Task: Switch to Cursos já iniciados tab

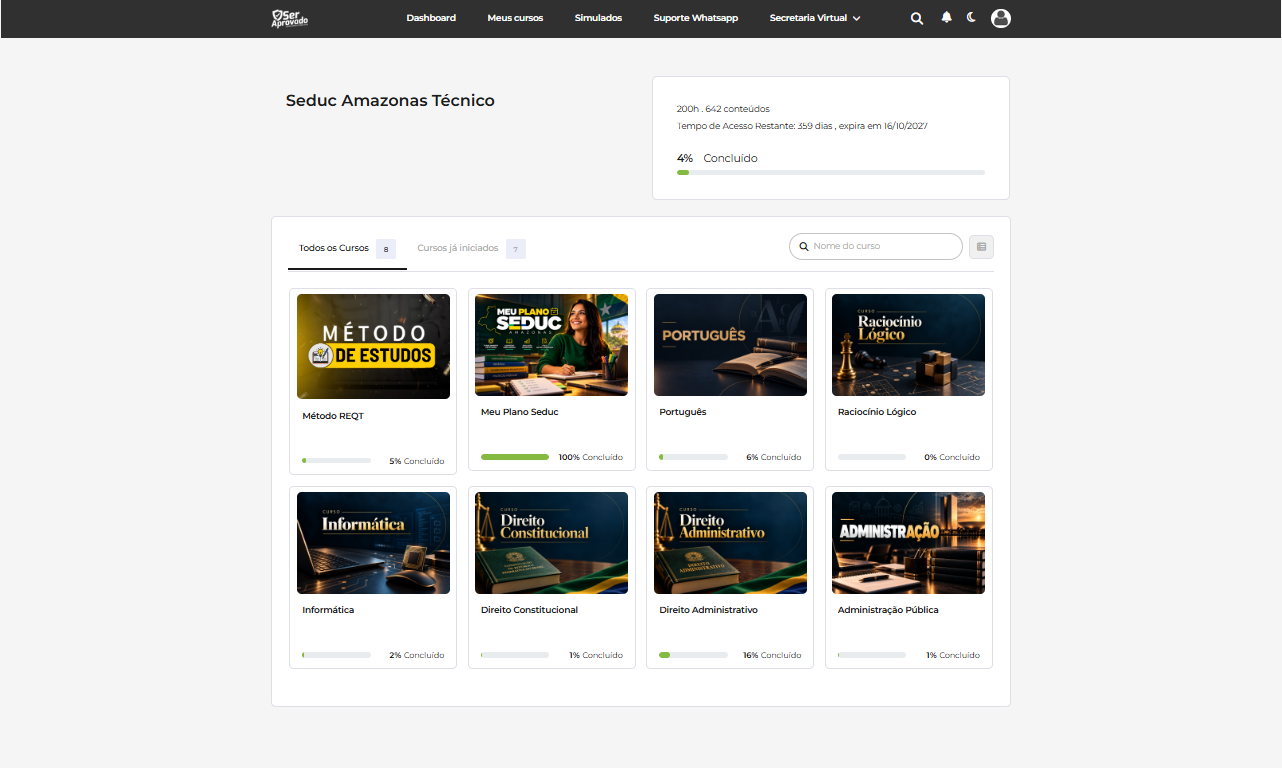Action: tap(470, 248)
